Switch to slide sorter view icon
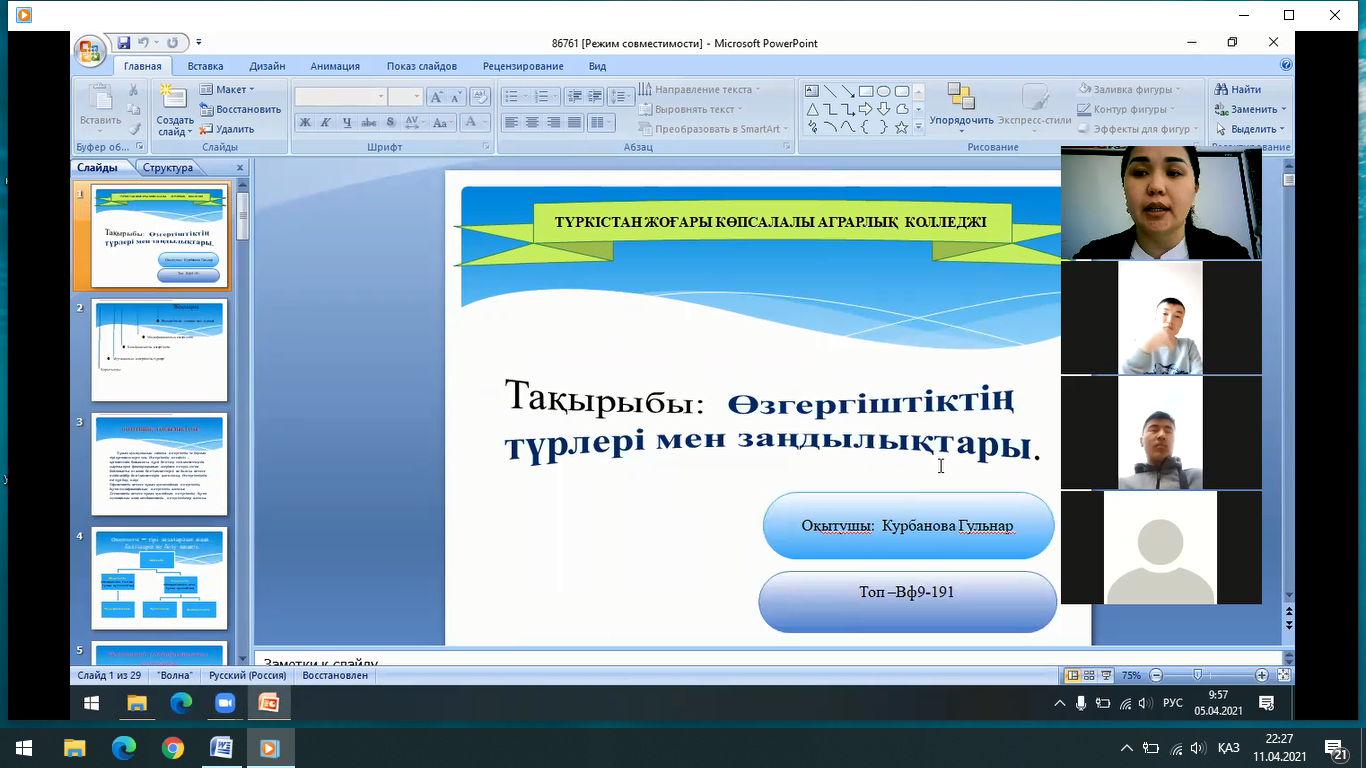1366x768 pixels. pyautogui.click(x=1089, y=675)
